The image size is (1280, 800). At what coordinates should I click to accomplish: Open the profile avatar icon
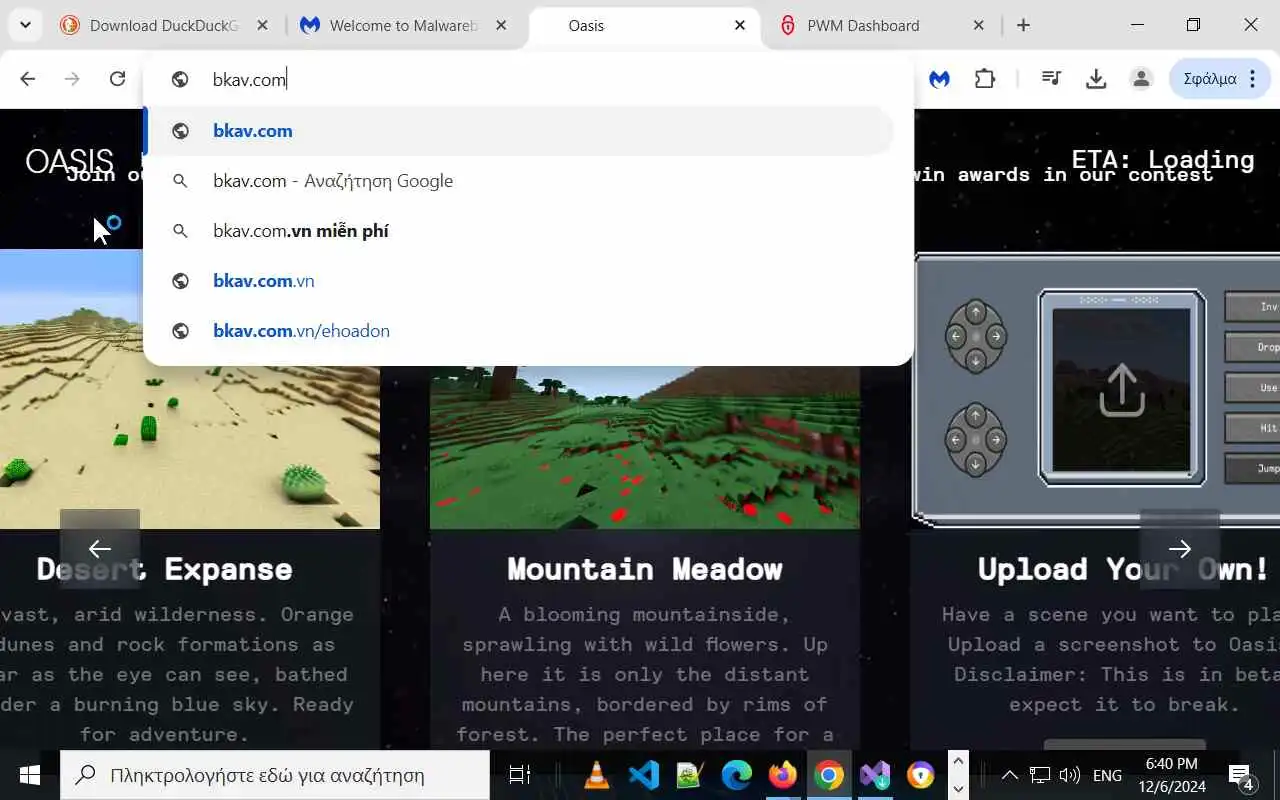click(1141, 79)
